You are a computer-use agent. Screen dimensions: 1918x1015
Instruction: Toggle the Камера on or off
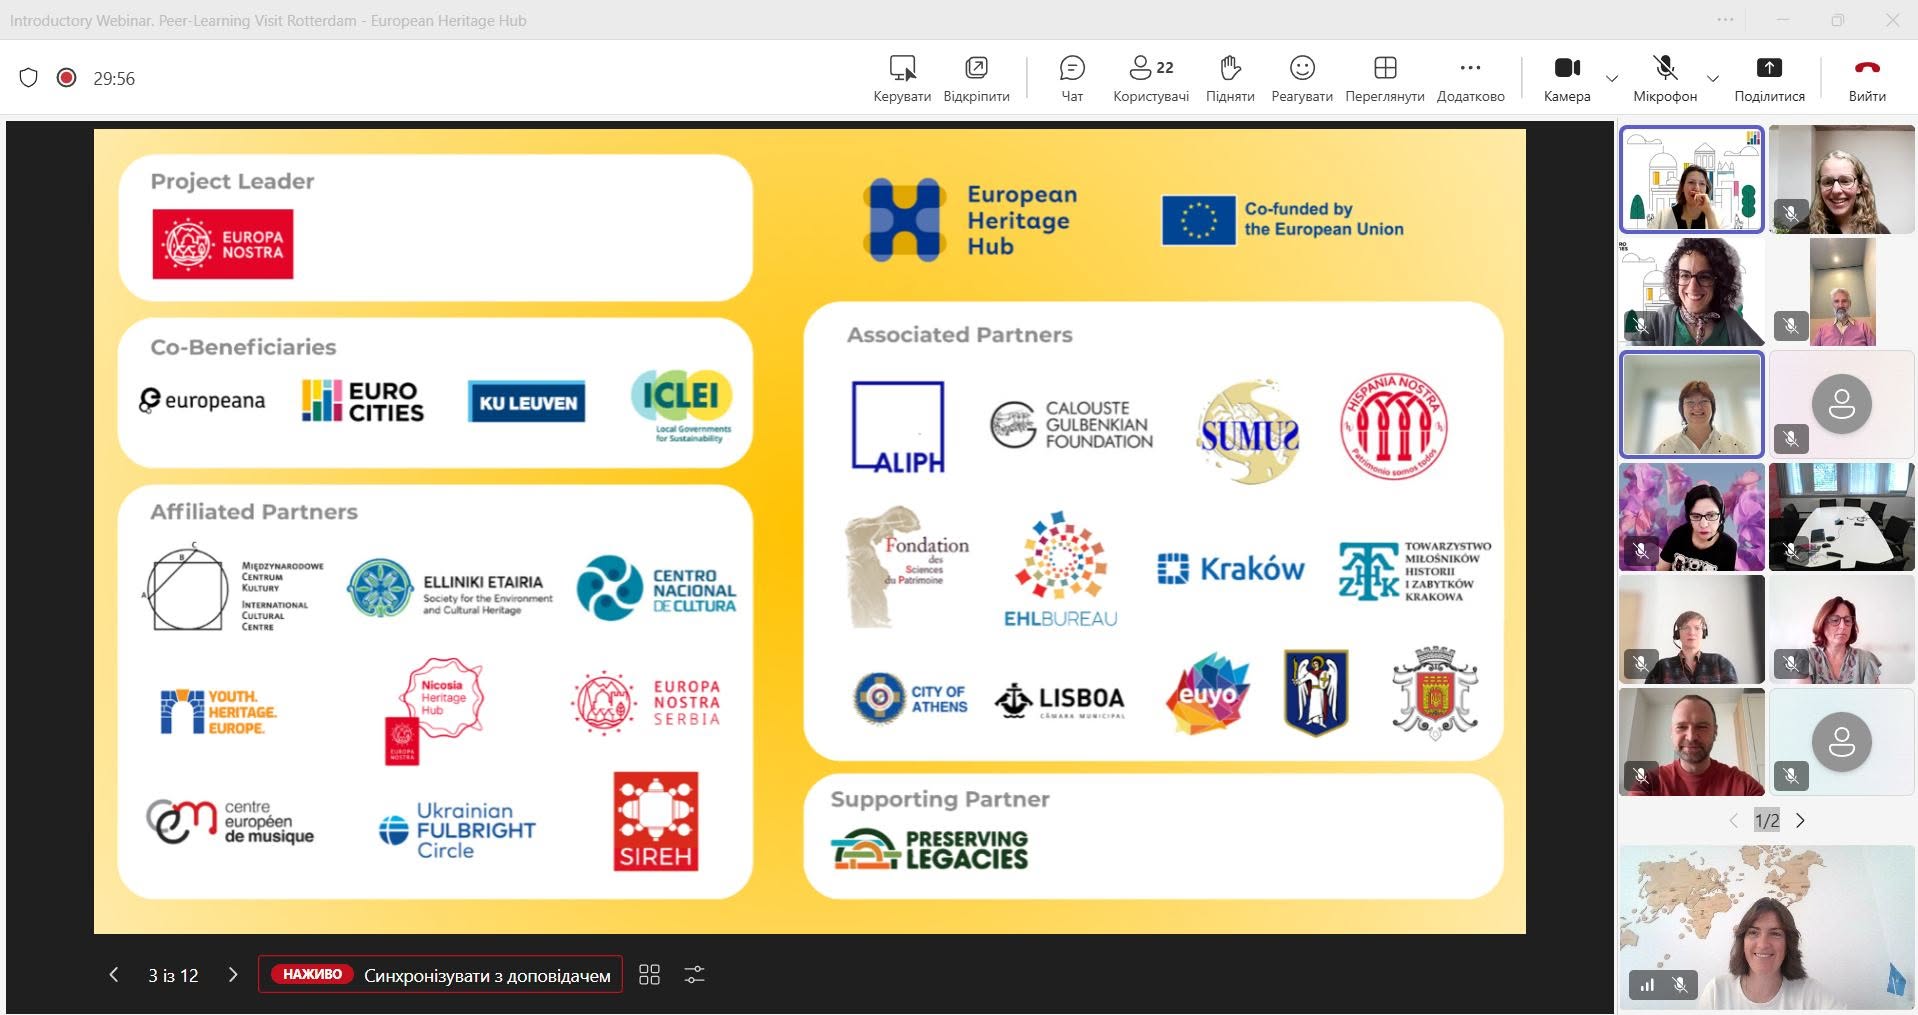[1567, 79]
